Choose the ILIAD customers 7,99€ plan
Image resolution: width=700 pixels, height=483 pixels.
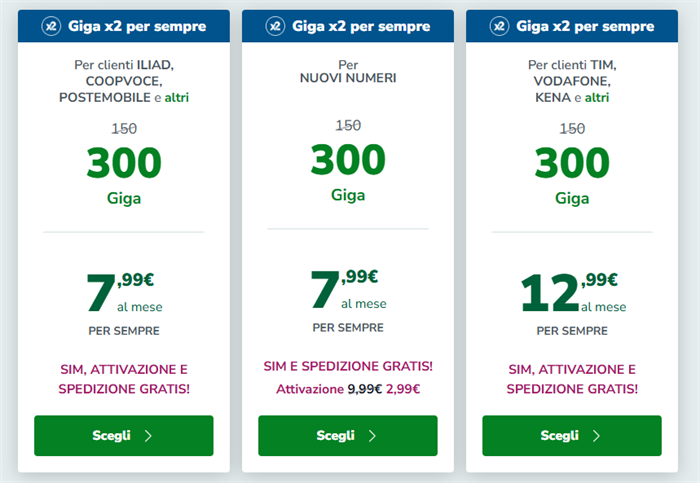(x=124, y=436)
